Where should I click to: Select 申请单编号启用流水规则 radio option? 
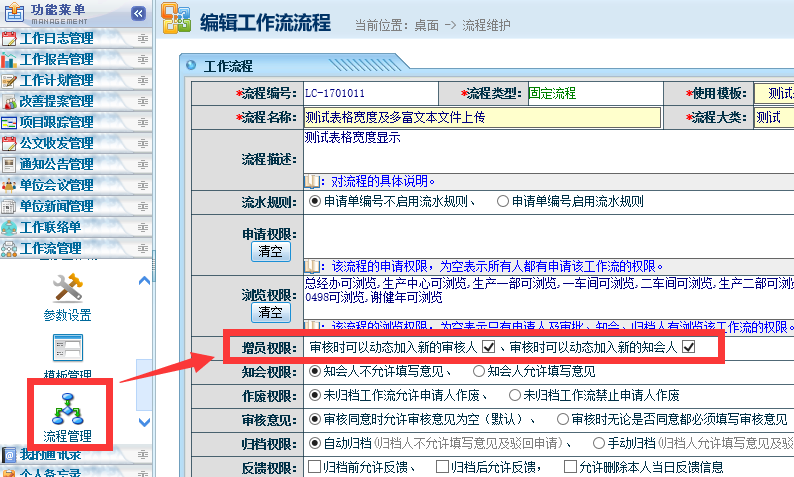[x=503, y=201]
